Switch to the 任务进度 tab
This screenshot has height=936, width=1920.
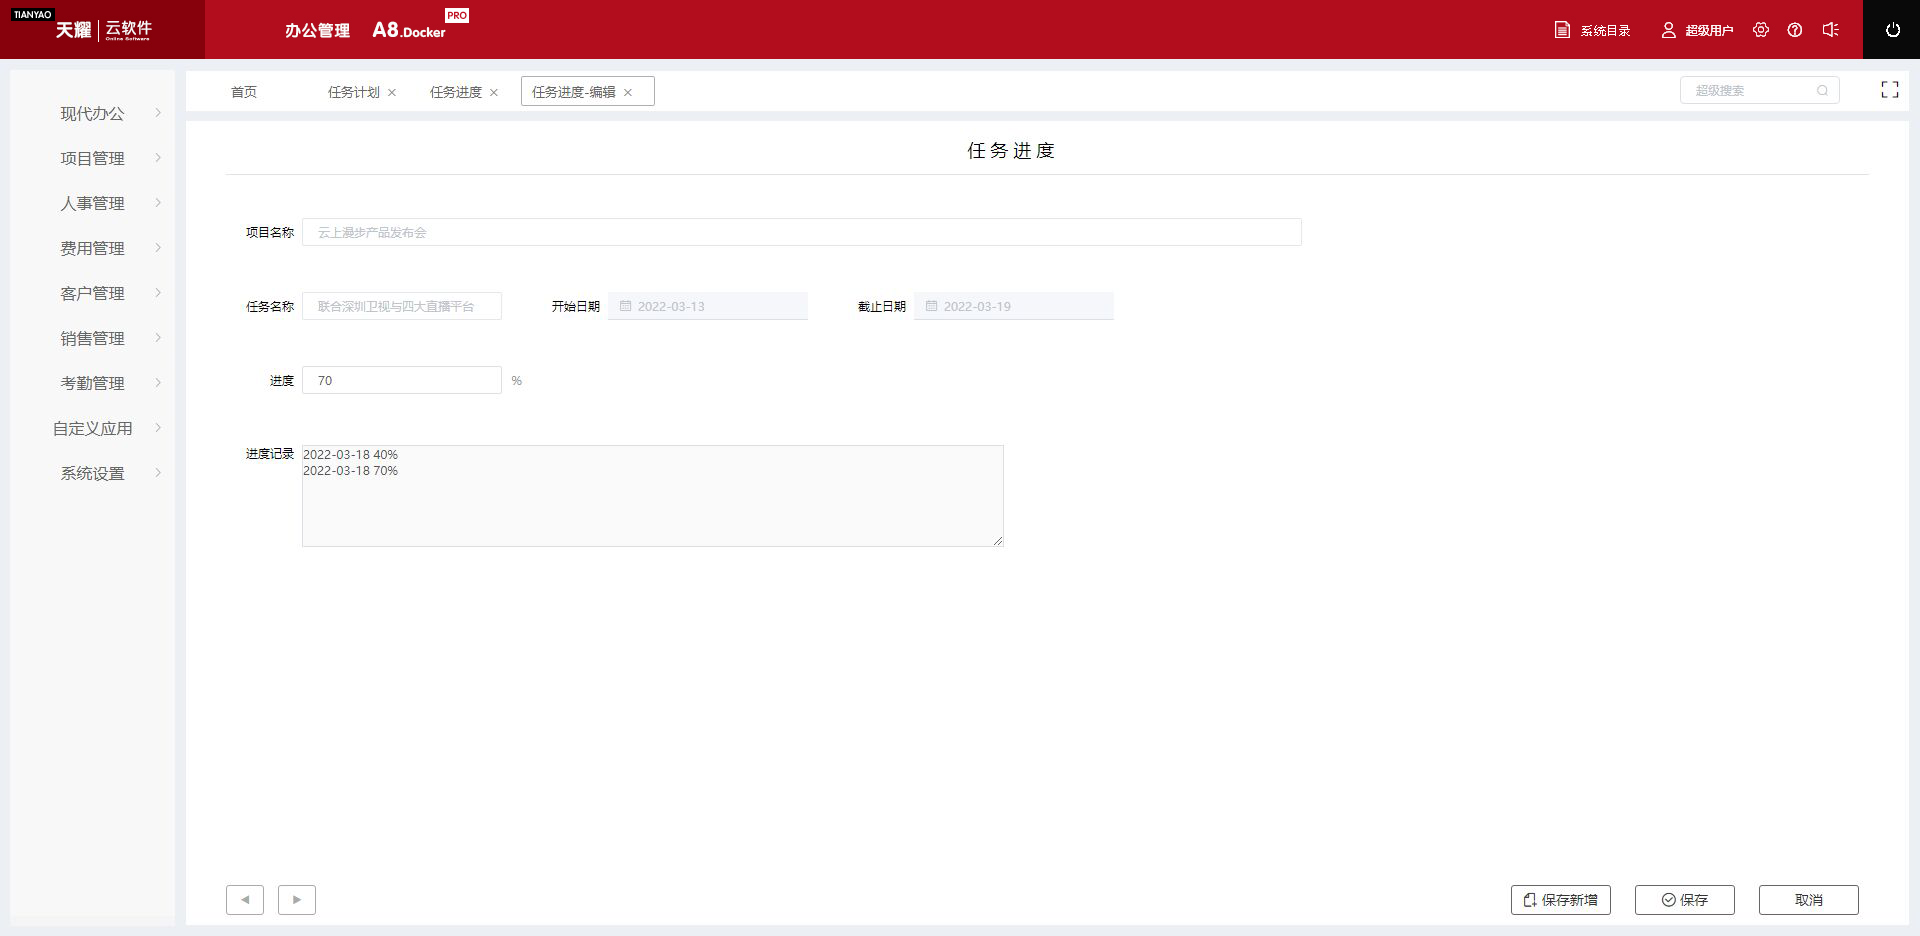(455, 92)
